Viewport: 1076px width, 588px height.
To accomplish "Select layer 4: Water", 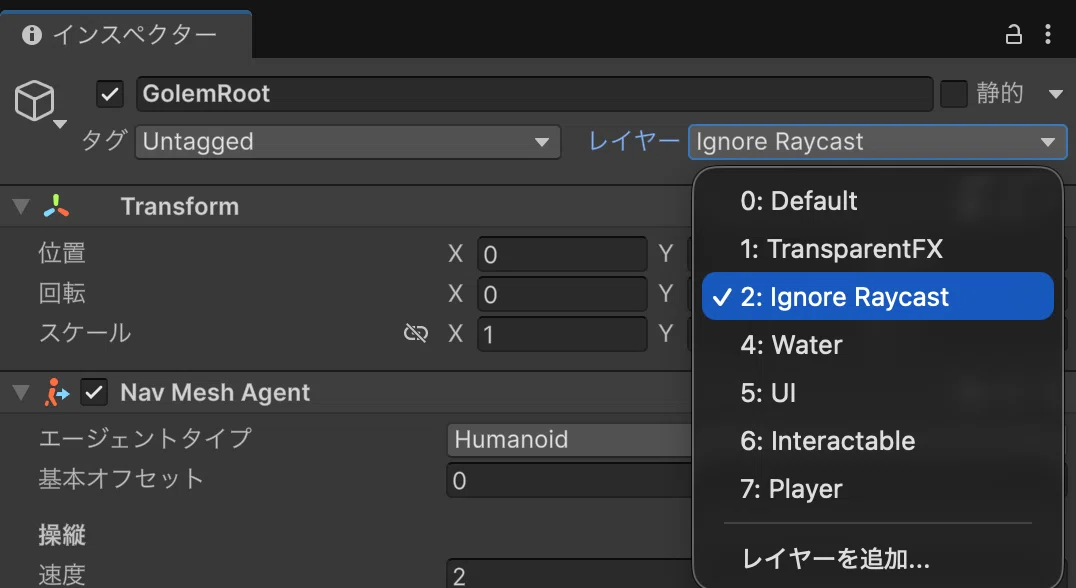I will point(878,345).
